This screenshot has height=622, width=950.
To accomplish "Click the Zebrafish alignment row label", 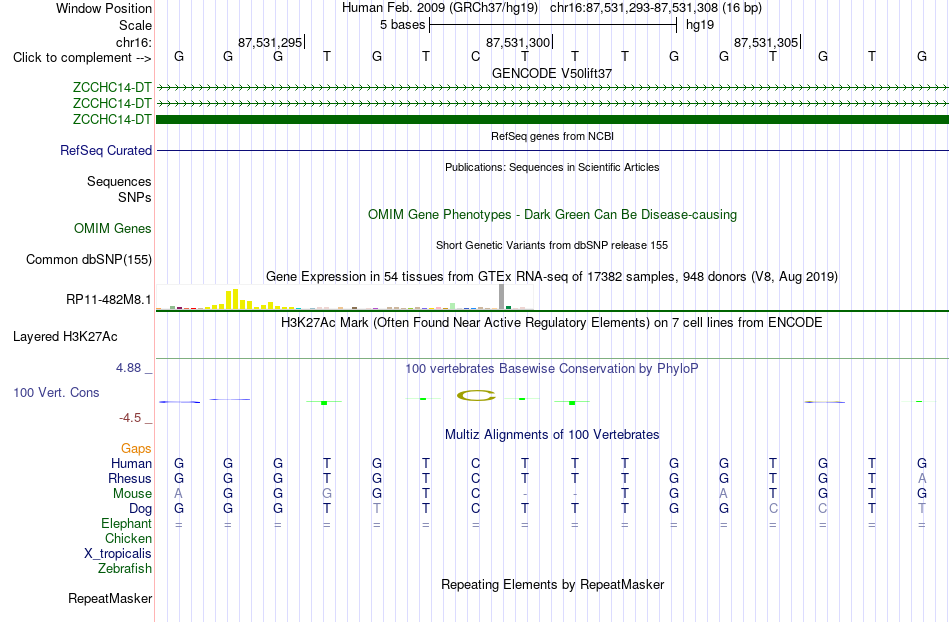I will tap(125, 569).
